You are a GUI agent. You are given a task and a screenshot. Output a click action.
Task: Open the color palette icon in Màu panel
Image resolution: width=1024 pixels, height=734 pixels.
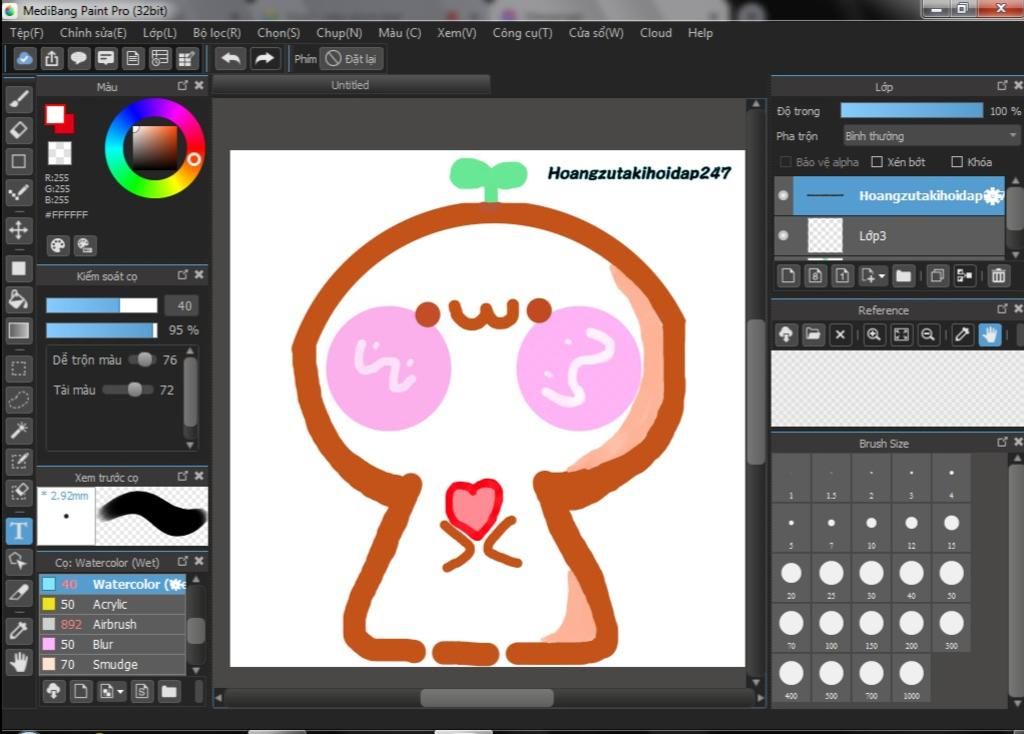click(x=58, y=246)
